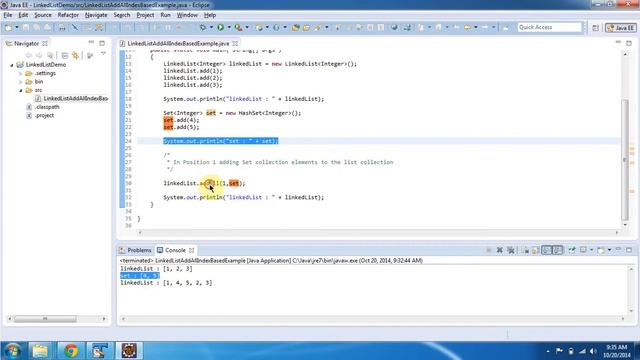640x360 pixels.
Task: Minimize the Navigator view
Action: (x=91, y=42)
